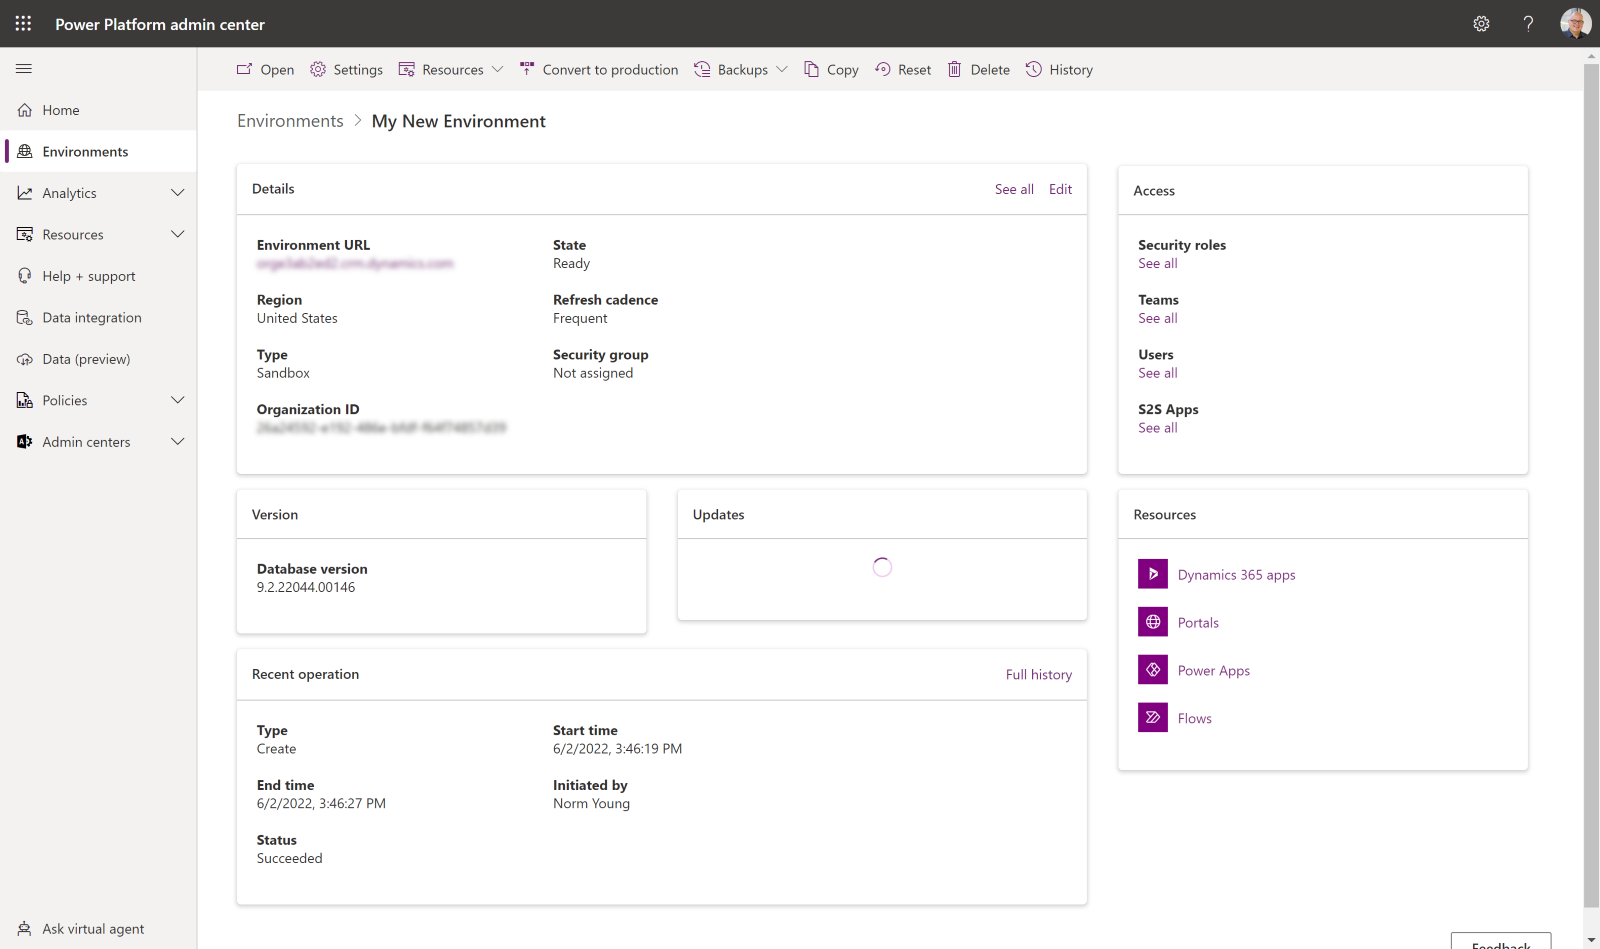Click the settings gear in the header
The image size is (1600, 949).
(1481, 24)
